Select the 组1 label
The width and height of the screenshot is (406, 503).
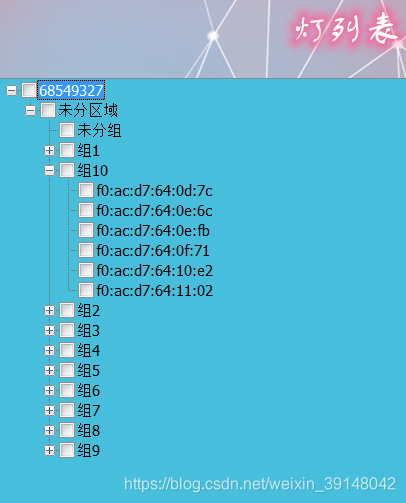click(89, 151)
